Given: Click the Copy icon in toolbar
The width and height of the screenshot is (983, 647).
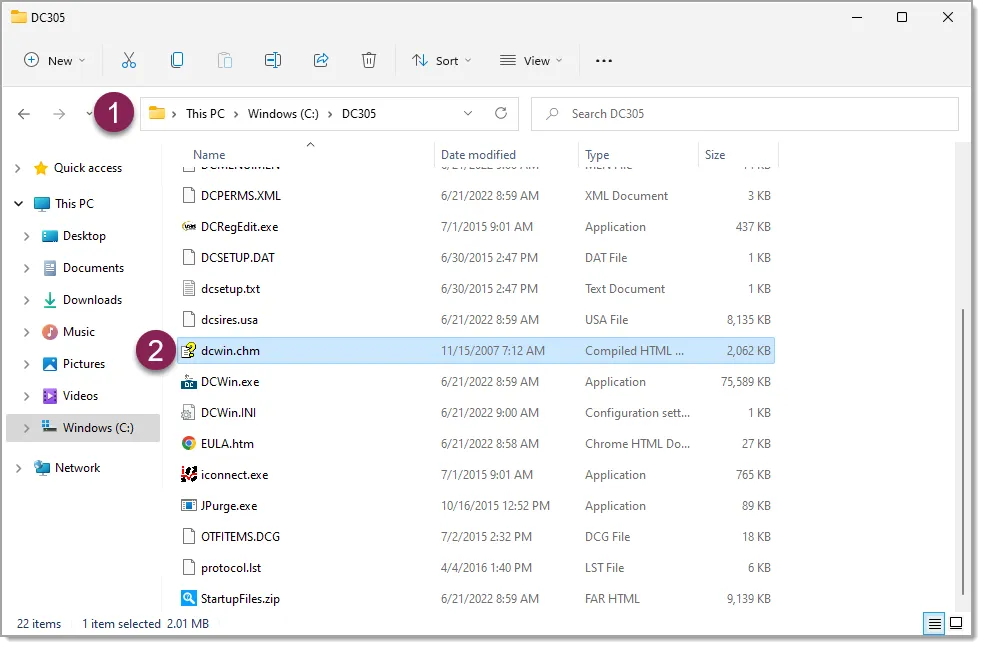Looking at the screenshot, I should 177,60.
